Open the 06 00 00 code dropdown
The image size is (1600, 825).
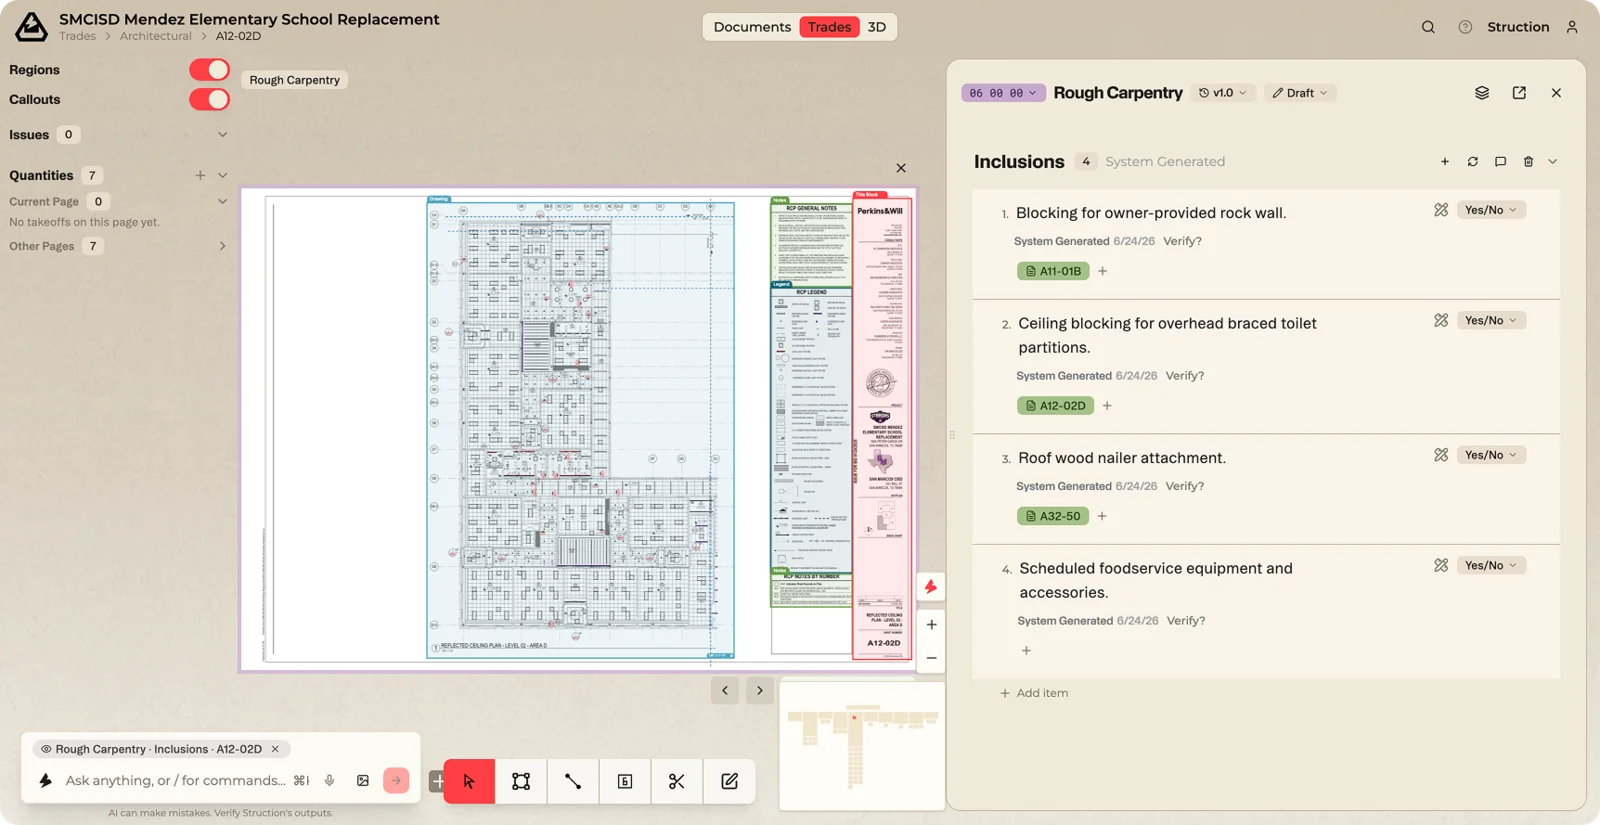coord(1003,93)
